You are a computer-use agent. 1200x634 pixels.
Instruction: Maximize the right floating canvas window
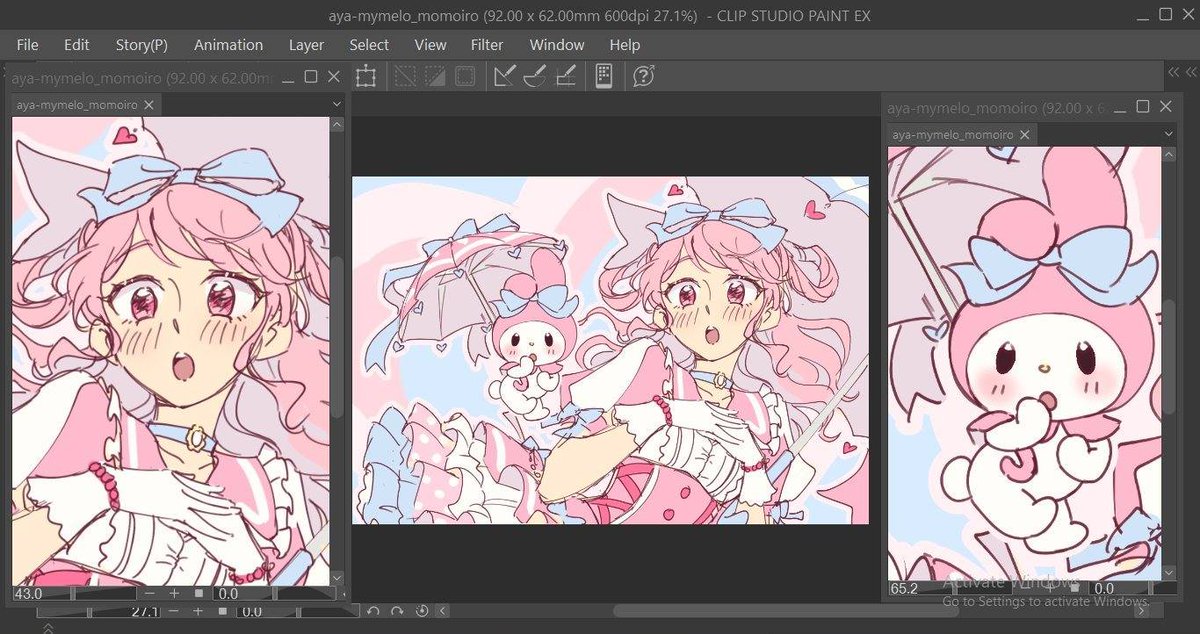point(1143,107)
